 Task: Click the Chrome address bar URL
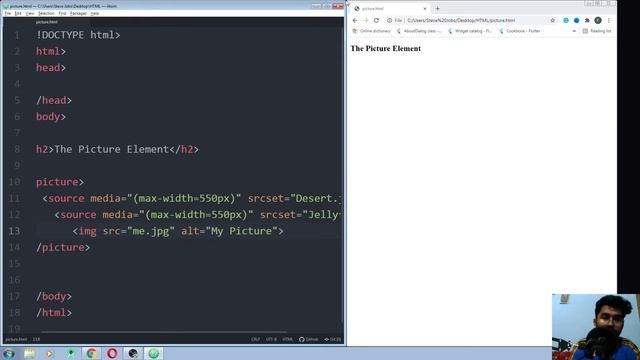point(461,20)
